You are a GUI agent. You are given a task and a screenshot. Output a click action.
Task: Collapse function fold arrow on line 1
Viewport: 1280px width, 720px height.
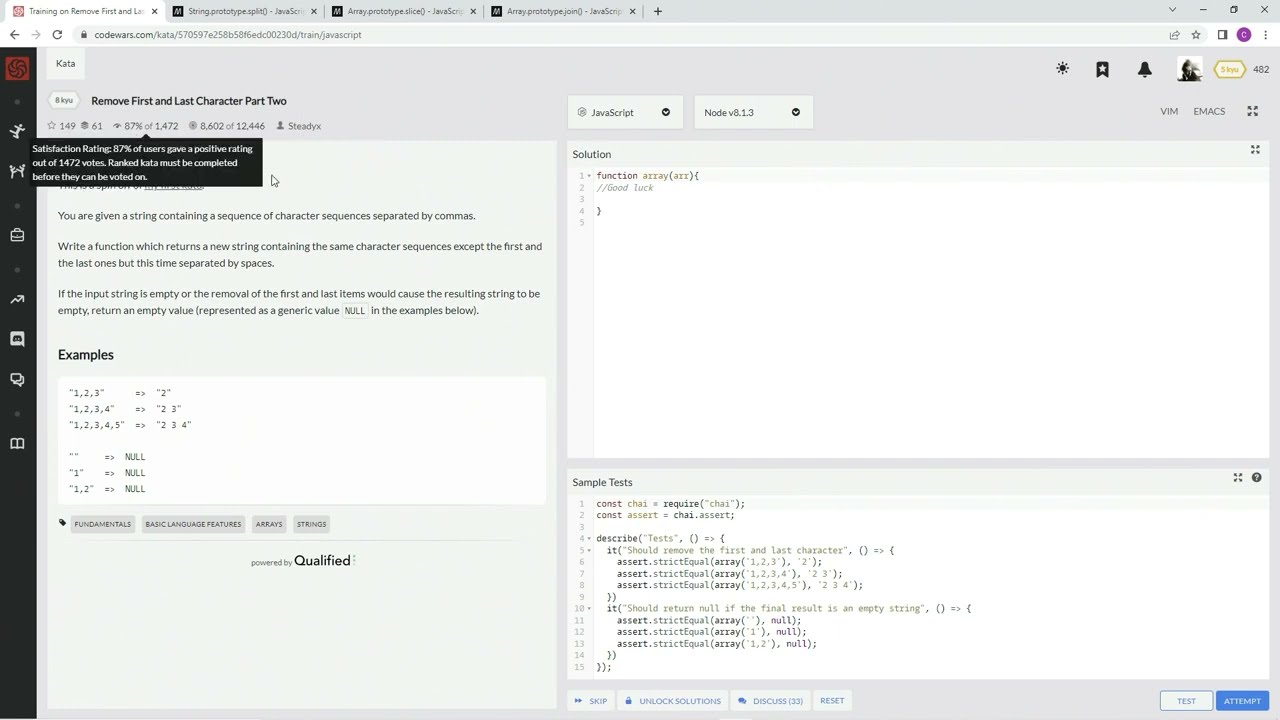(x=589, y=176)
